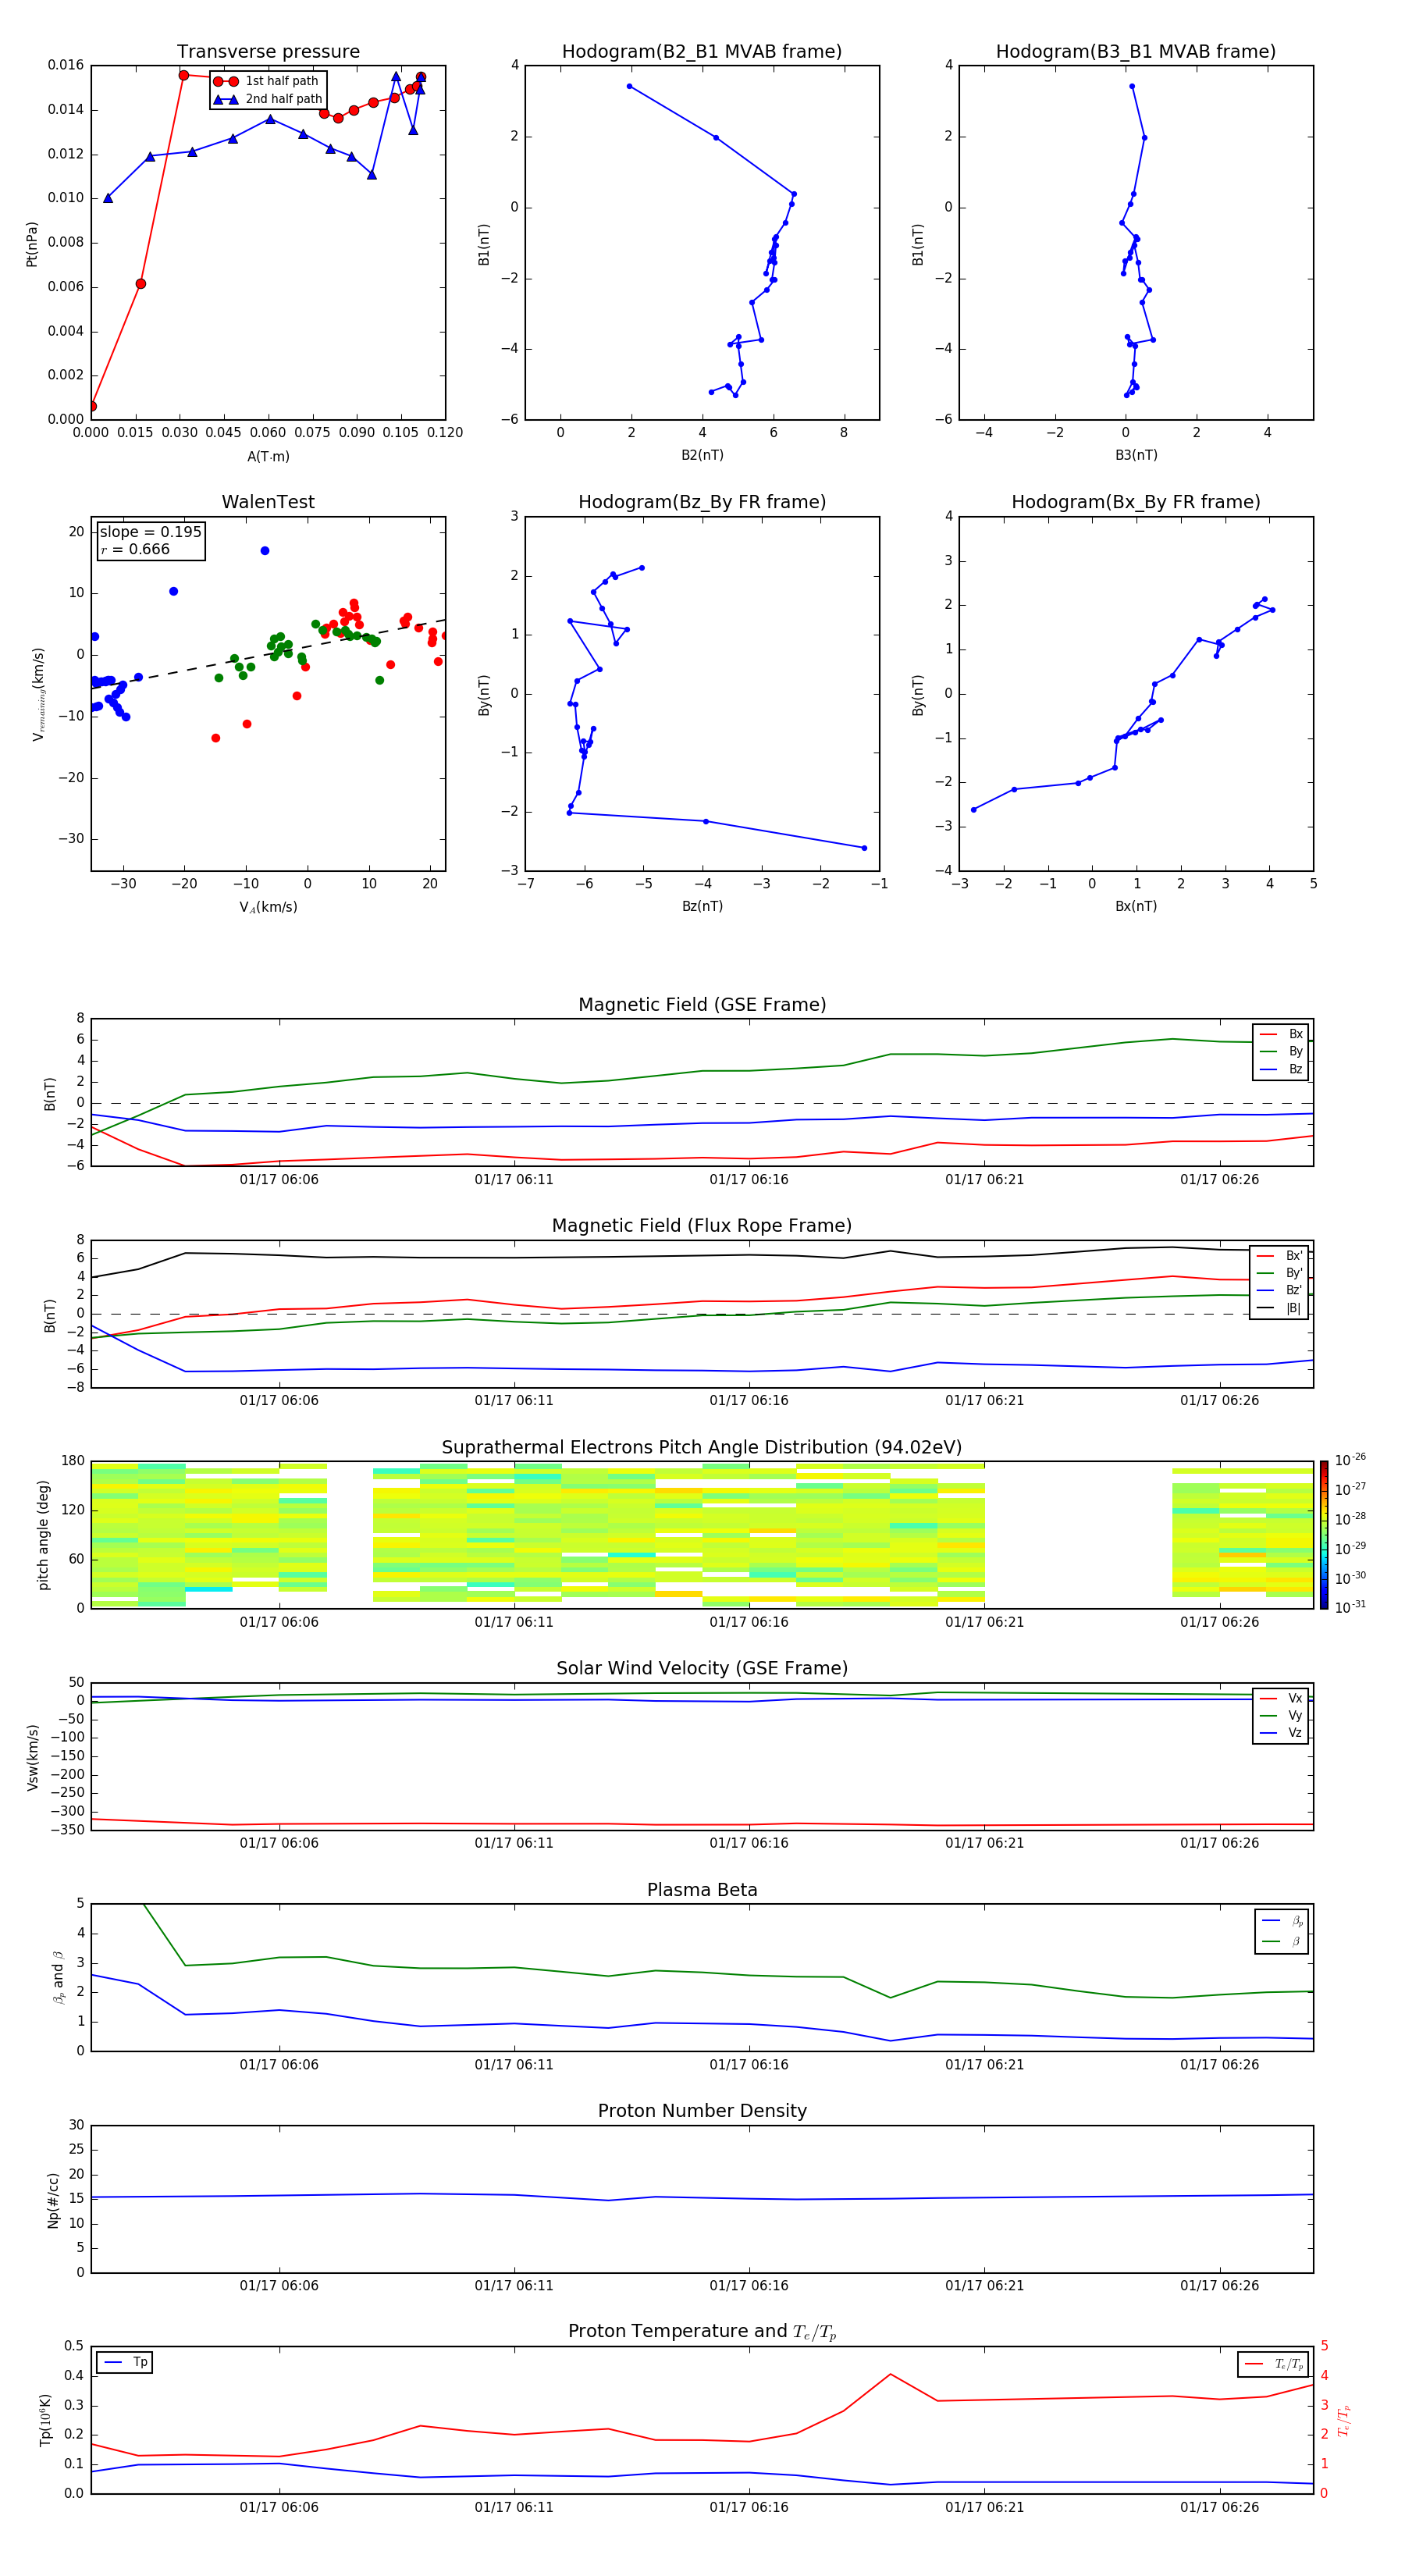Click the 'Bx(nT)' x-axis label

pyautogui.click(x=1136, y=906)
